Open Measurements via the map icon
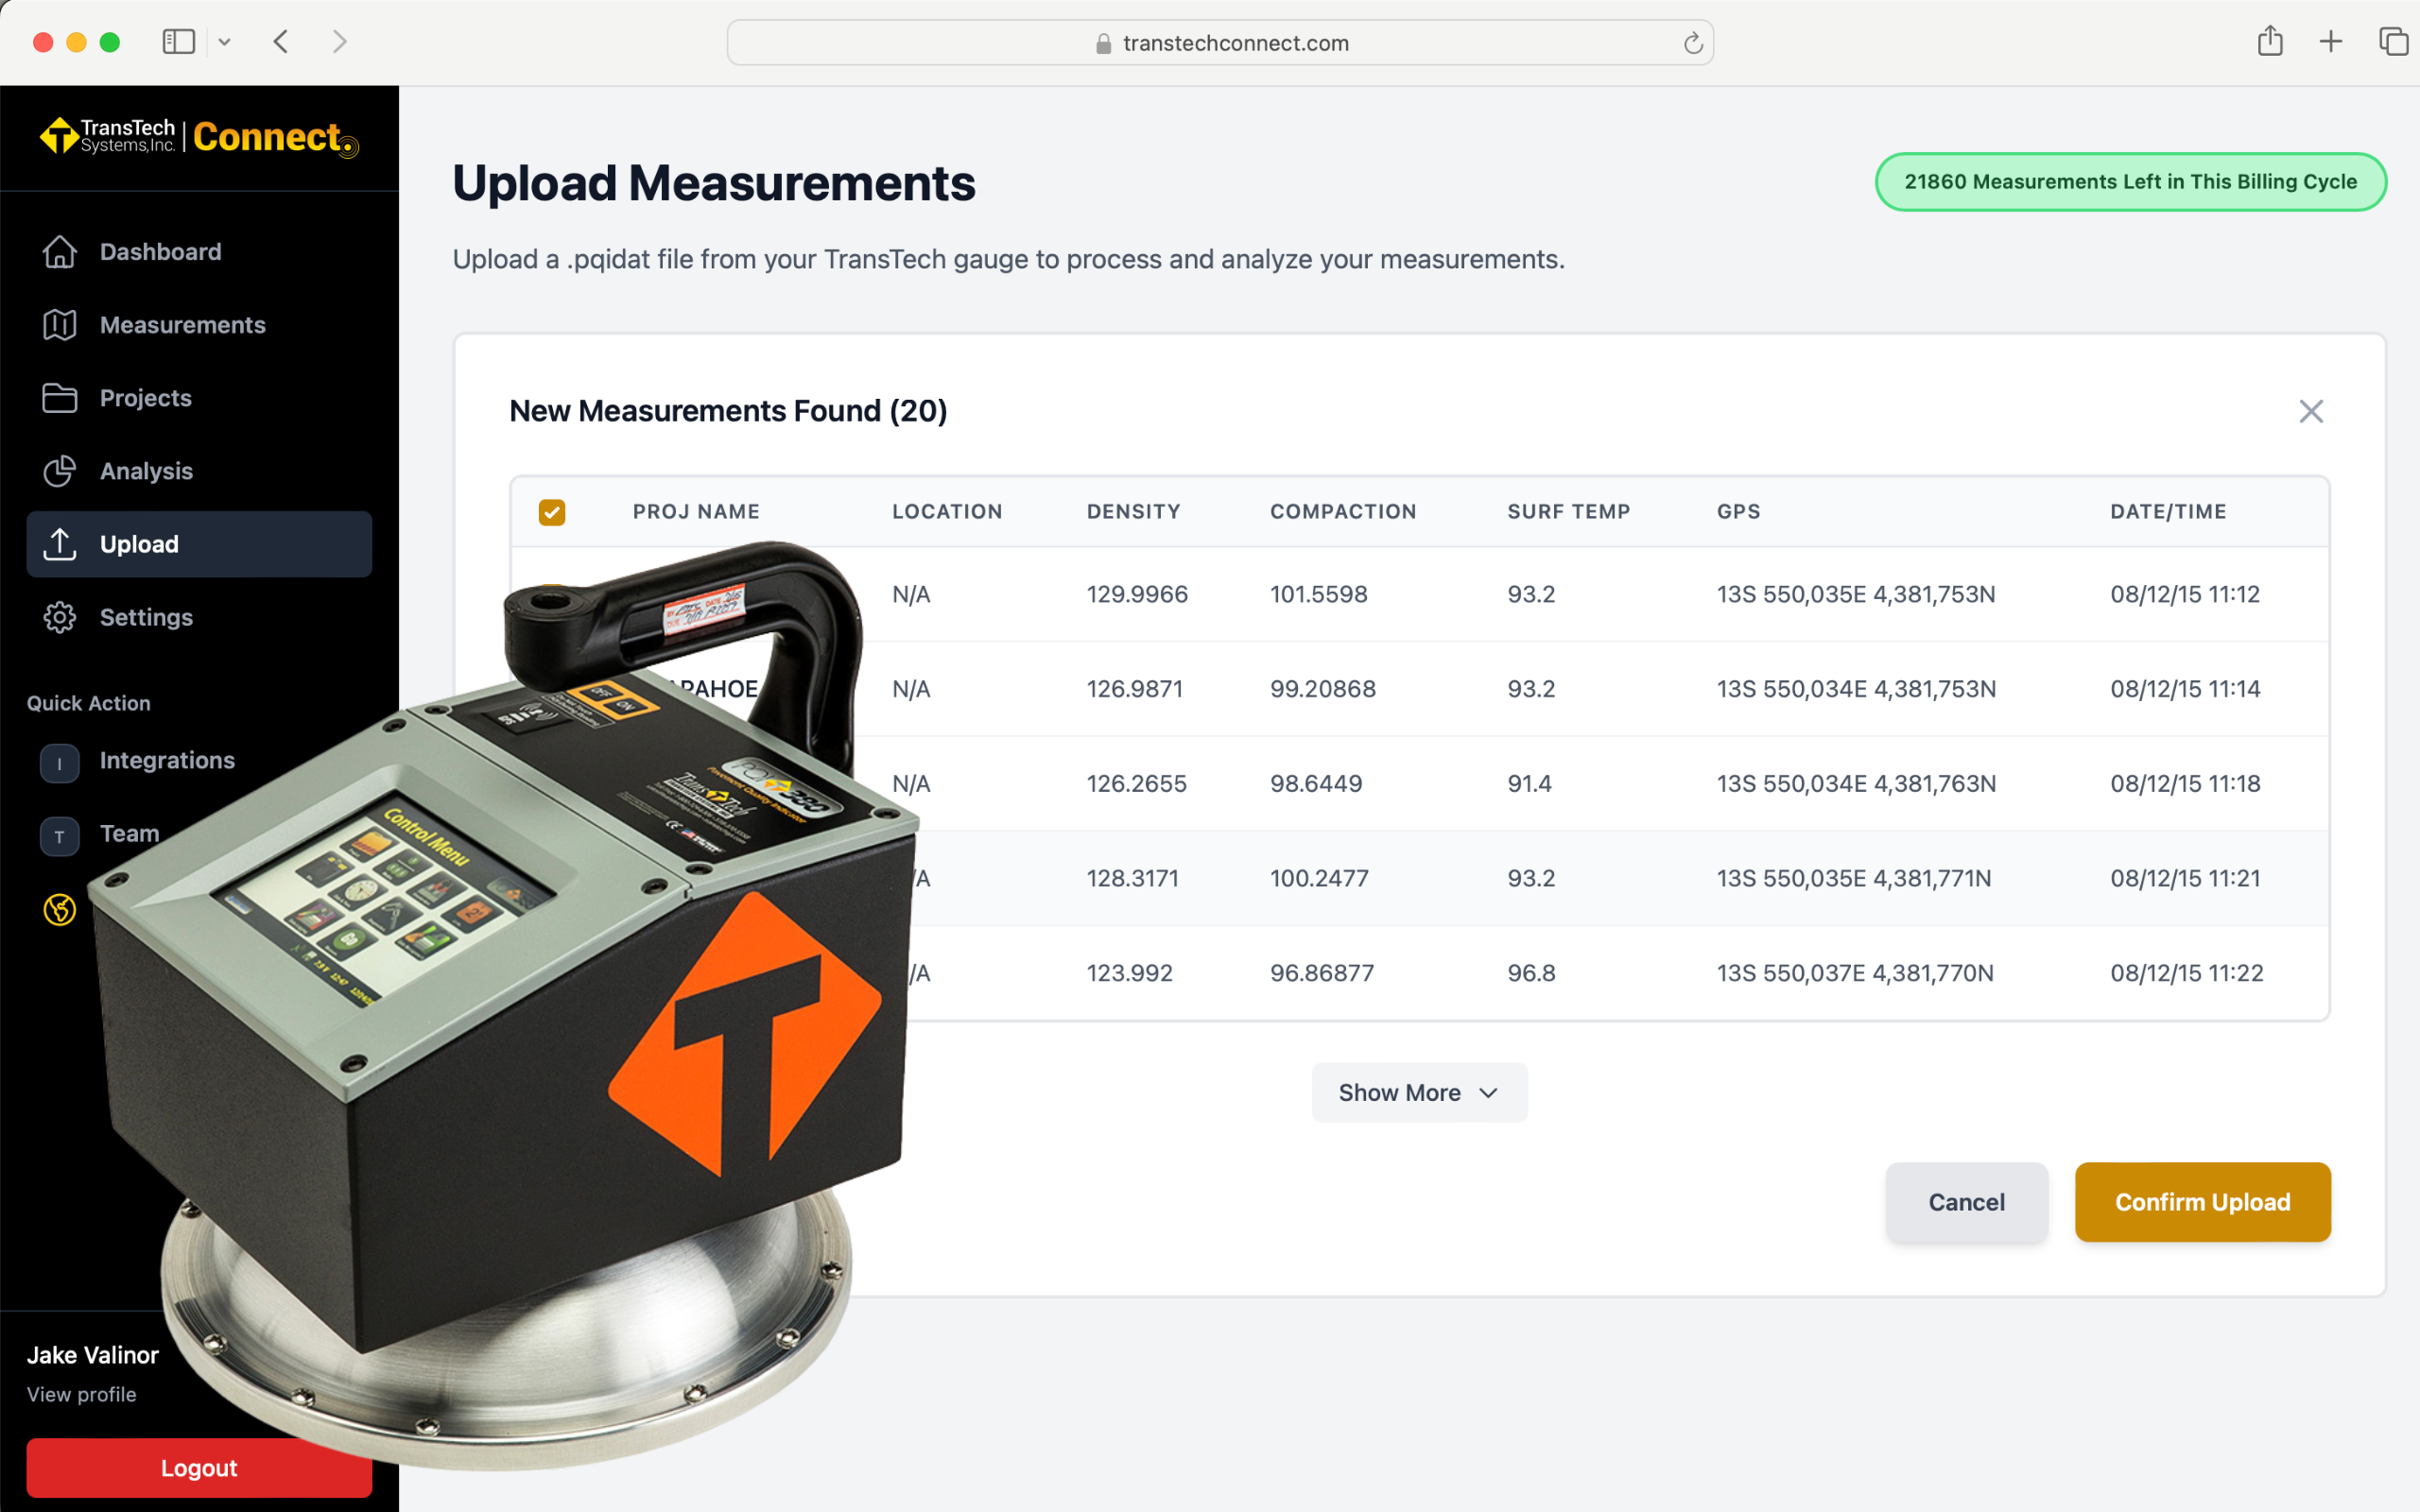This screenshot has width=2420, height=1512. point(60,325)
